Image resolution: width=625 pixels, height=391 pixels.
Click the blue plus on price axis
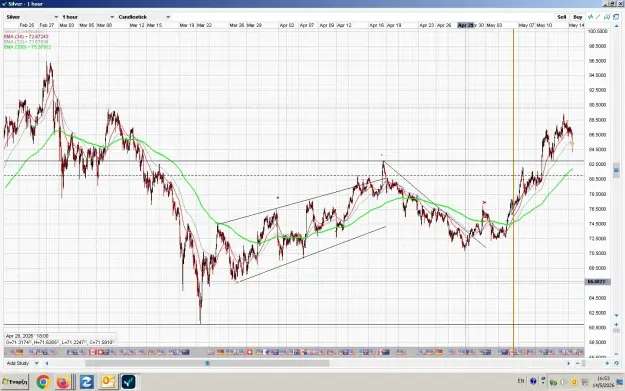(x=616, y=324)
